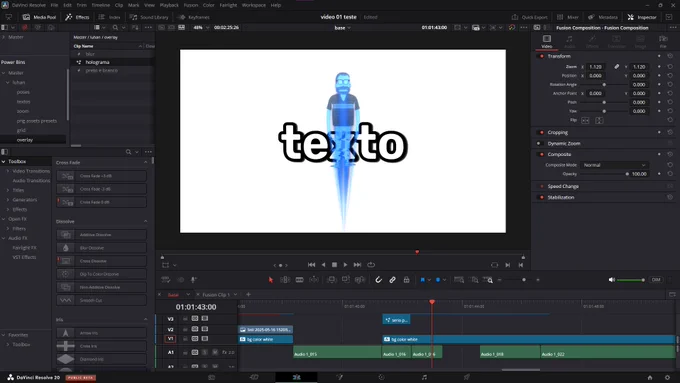
Task: Collapse the Toolbox tree node
Action: [x=3, y=161]
